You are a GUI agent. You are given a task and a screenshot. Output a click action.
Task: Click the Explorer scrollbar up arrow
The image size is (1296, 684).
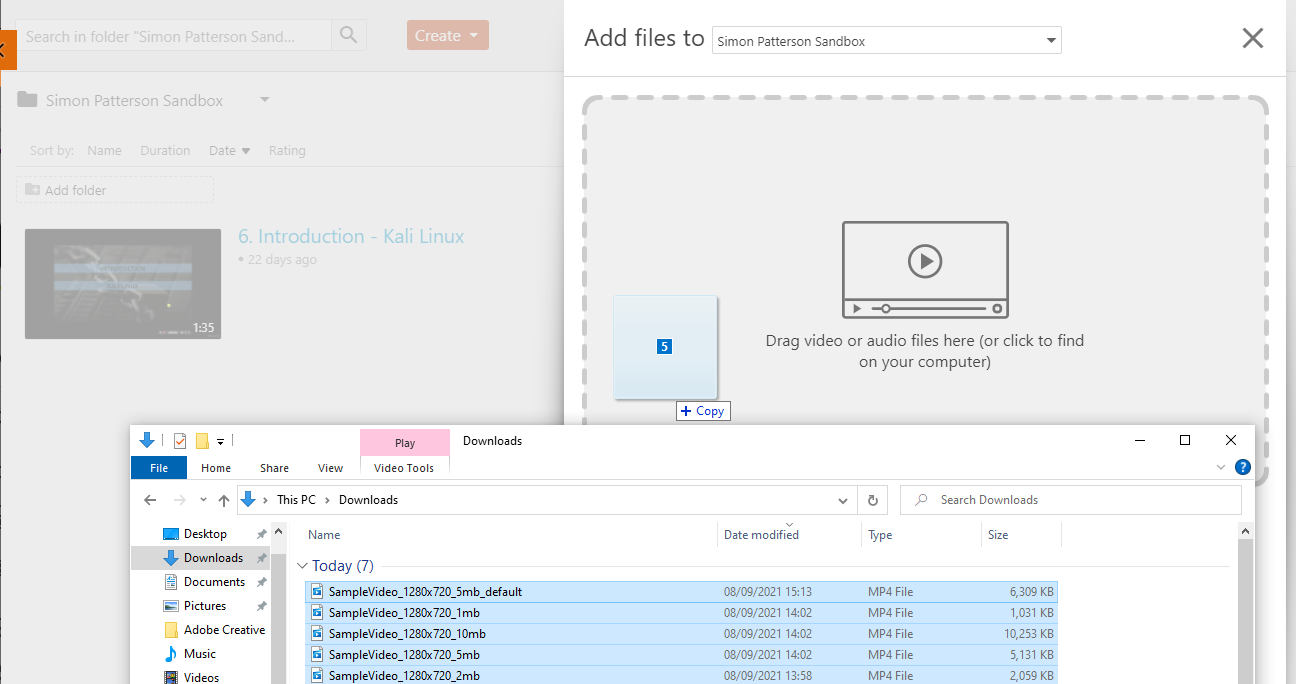click(1245, 531)
